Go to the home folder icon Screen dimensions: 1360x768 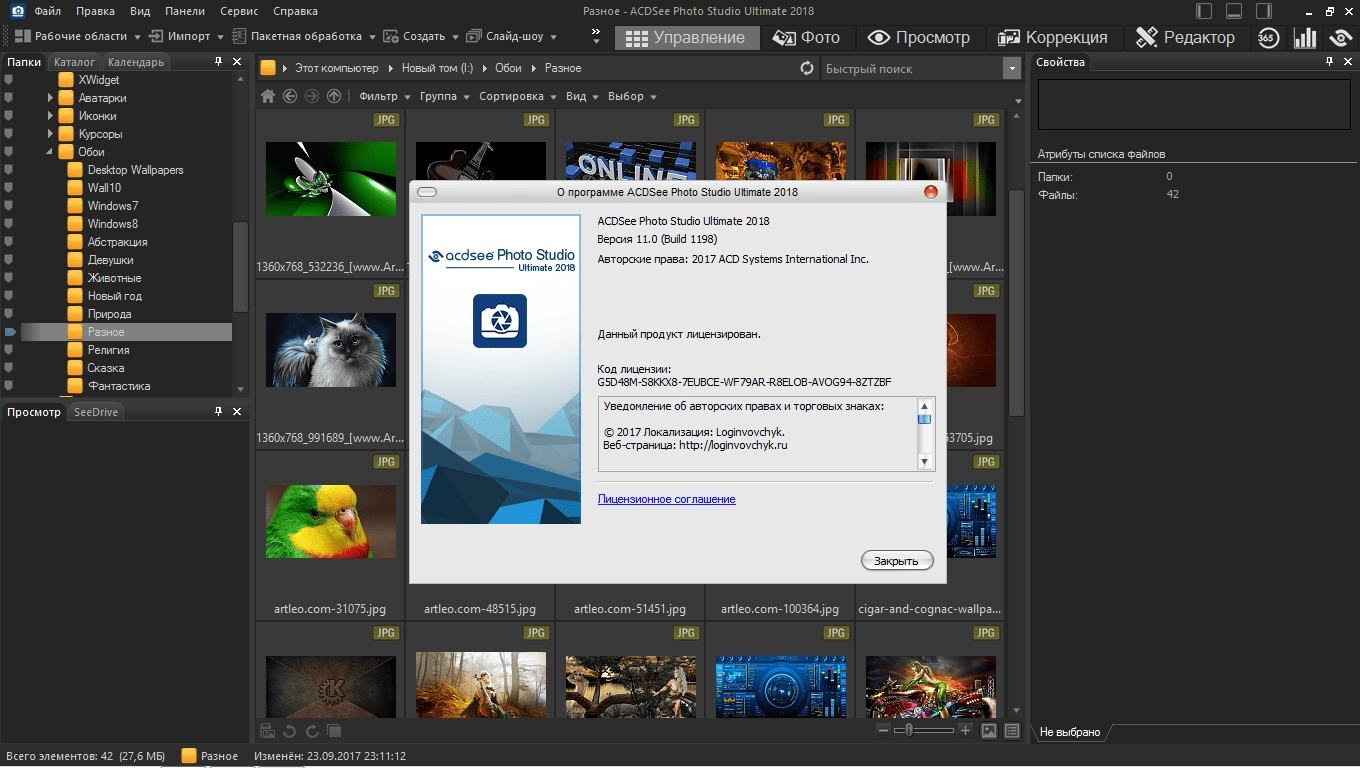pos(268,96)
